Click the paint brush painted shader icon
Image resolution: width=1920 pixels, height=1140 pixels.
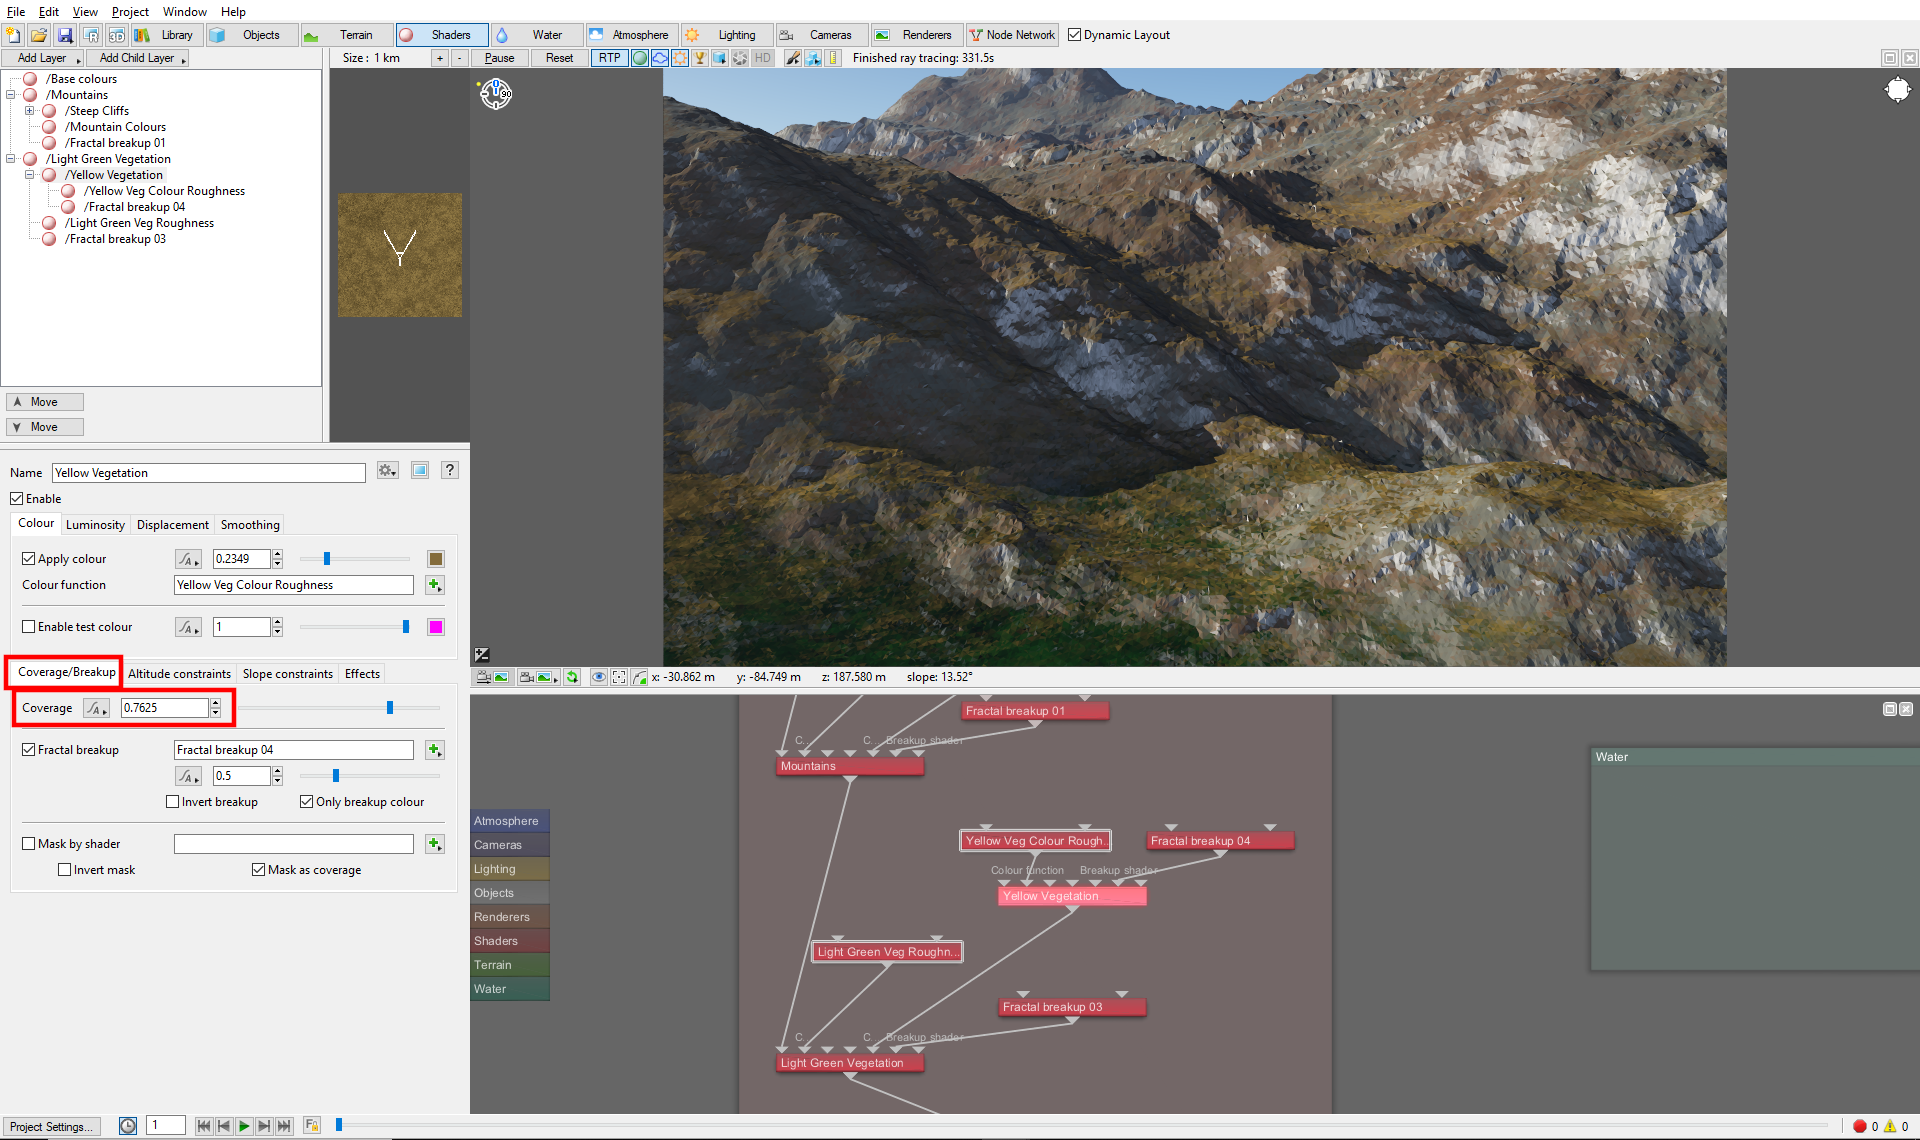793,58
